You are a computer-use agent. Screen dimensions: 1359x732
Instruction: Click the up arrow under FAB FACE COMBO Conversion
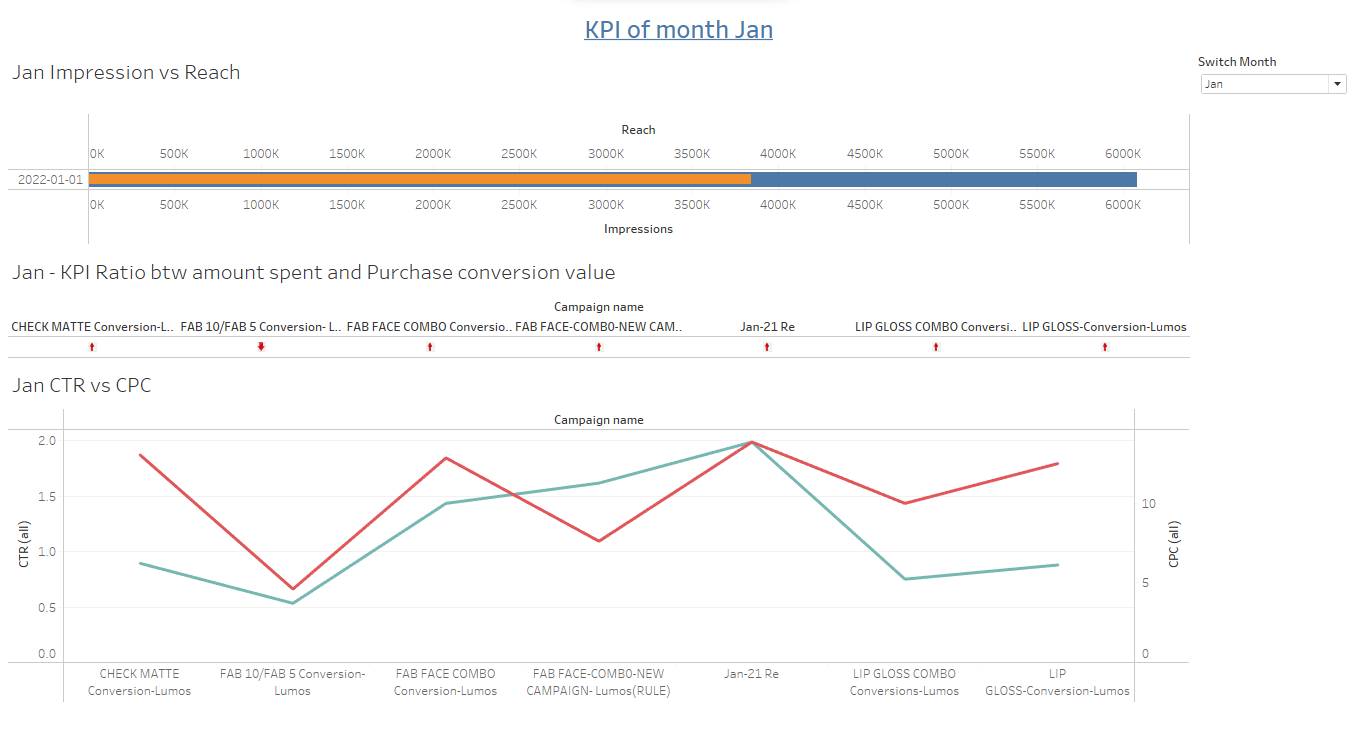pyautogui.click(x=428, y=346)
